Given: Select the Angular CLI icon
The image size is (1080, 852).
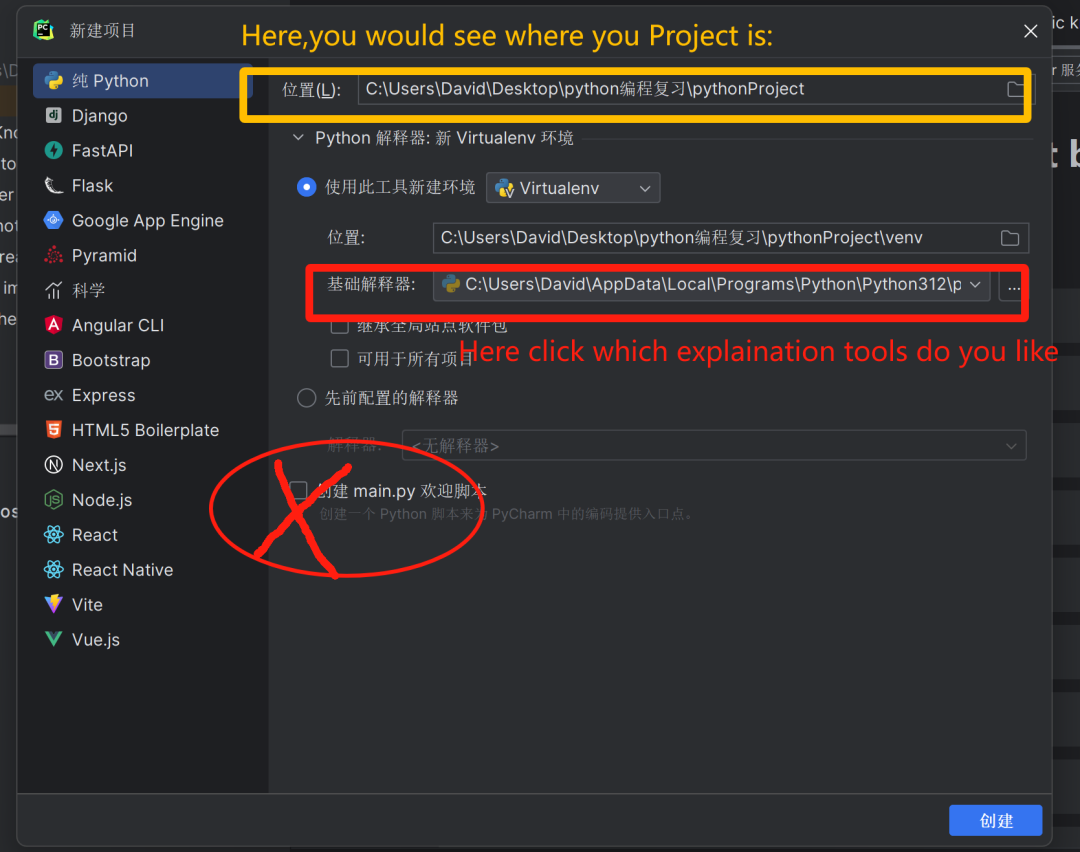Looking at the screenshot, I should (54, 325).
